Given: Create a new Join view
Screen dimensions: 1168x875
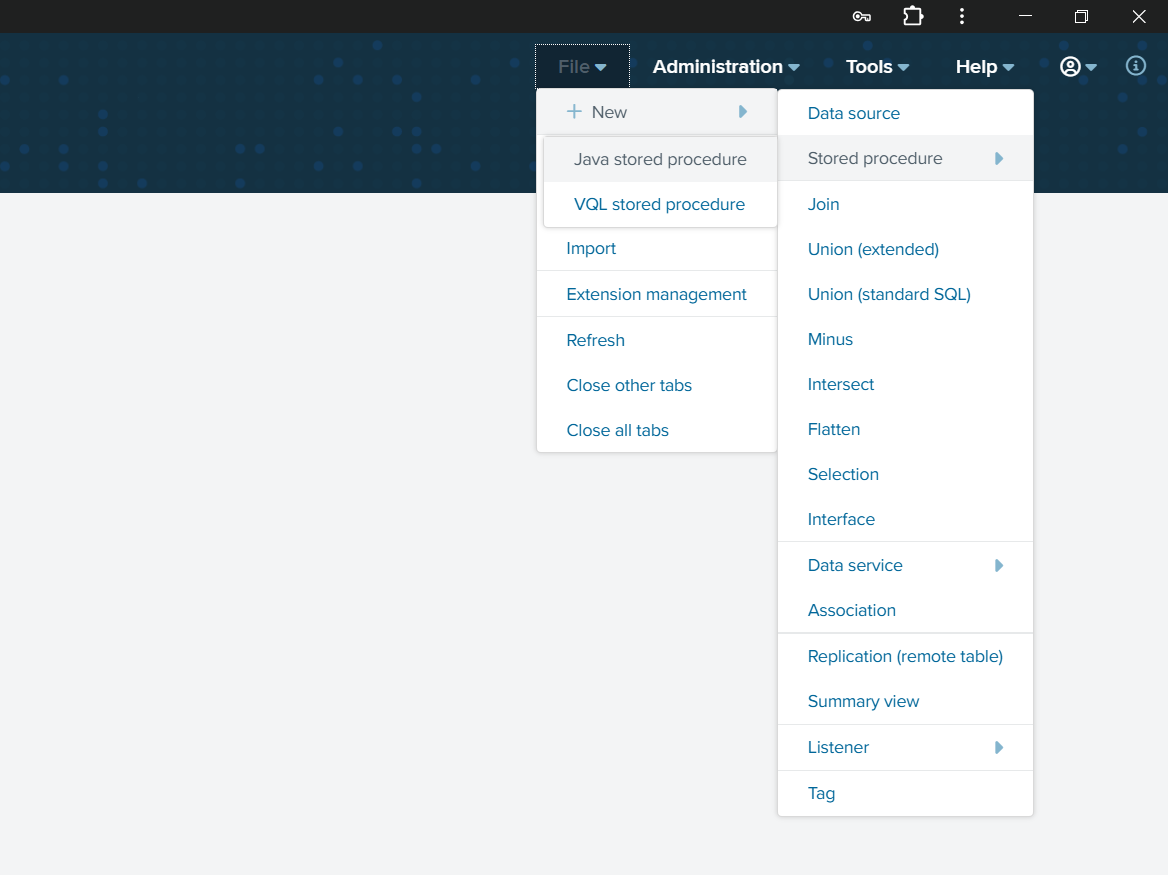Looking at the screenshot, I should (x=905, y=204).
